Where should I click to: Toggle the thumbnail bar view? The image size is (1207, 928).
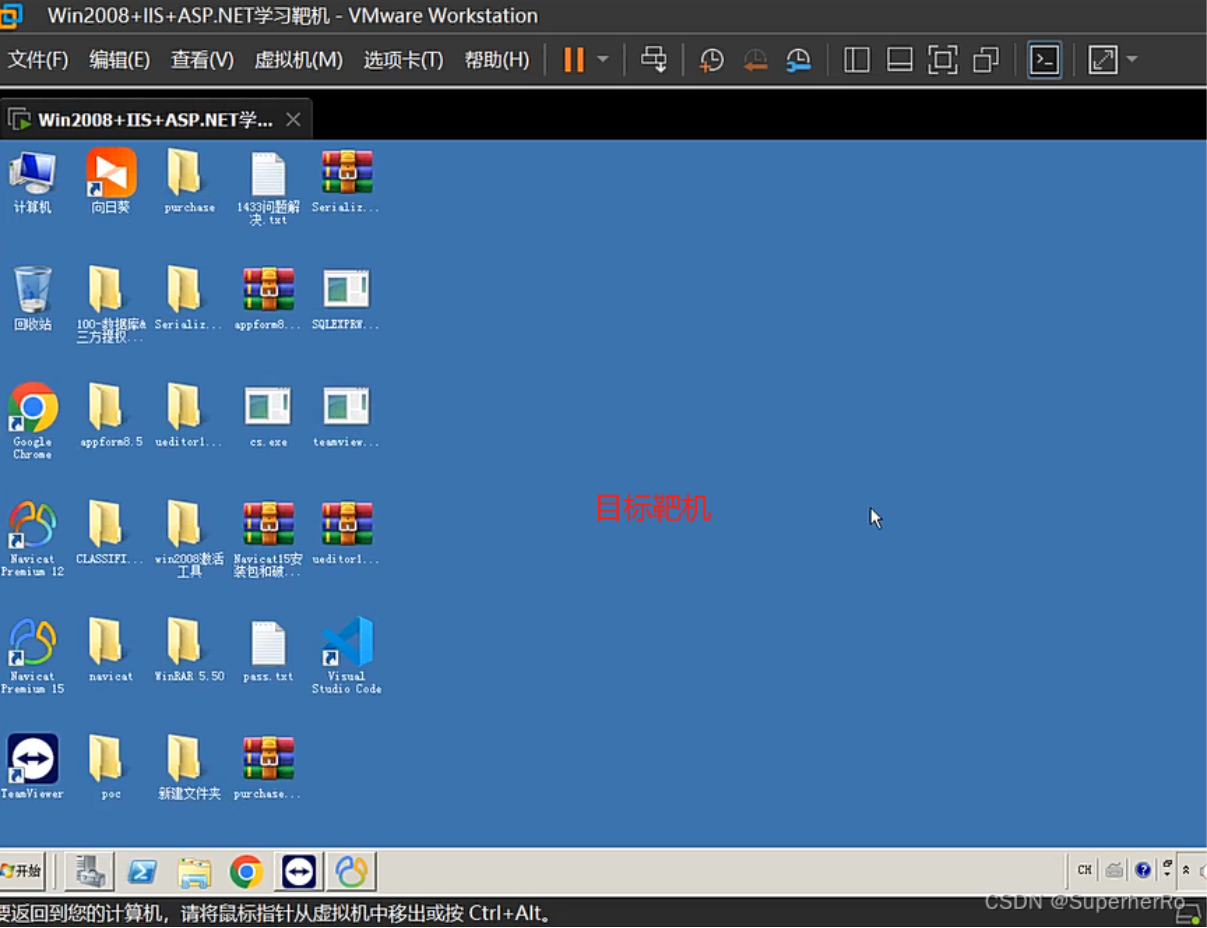click(900, 60)
